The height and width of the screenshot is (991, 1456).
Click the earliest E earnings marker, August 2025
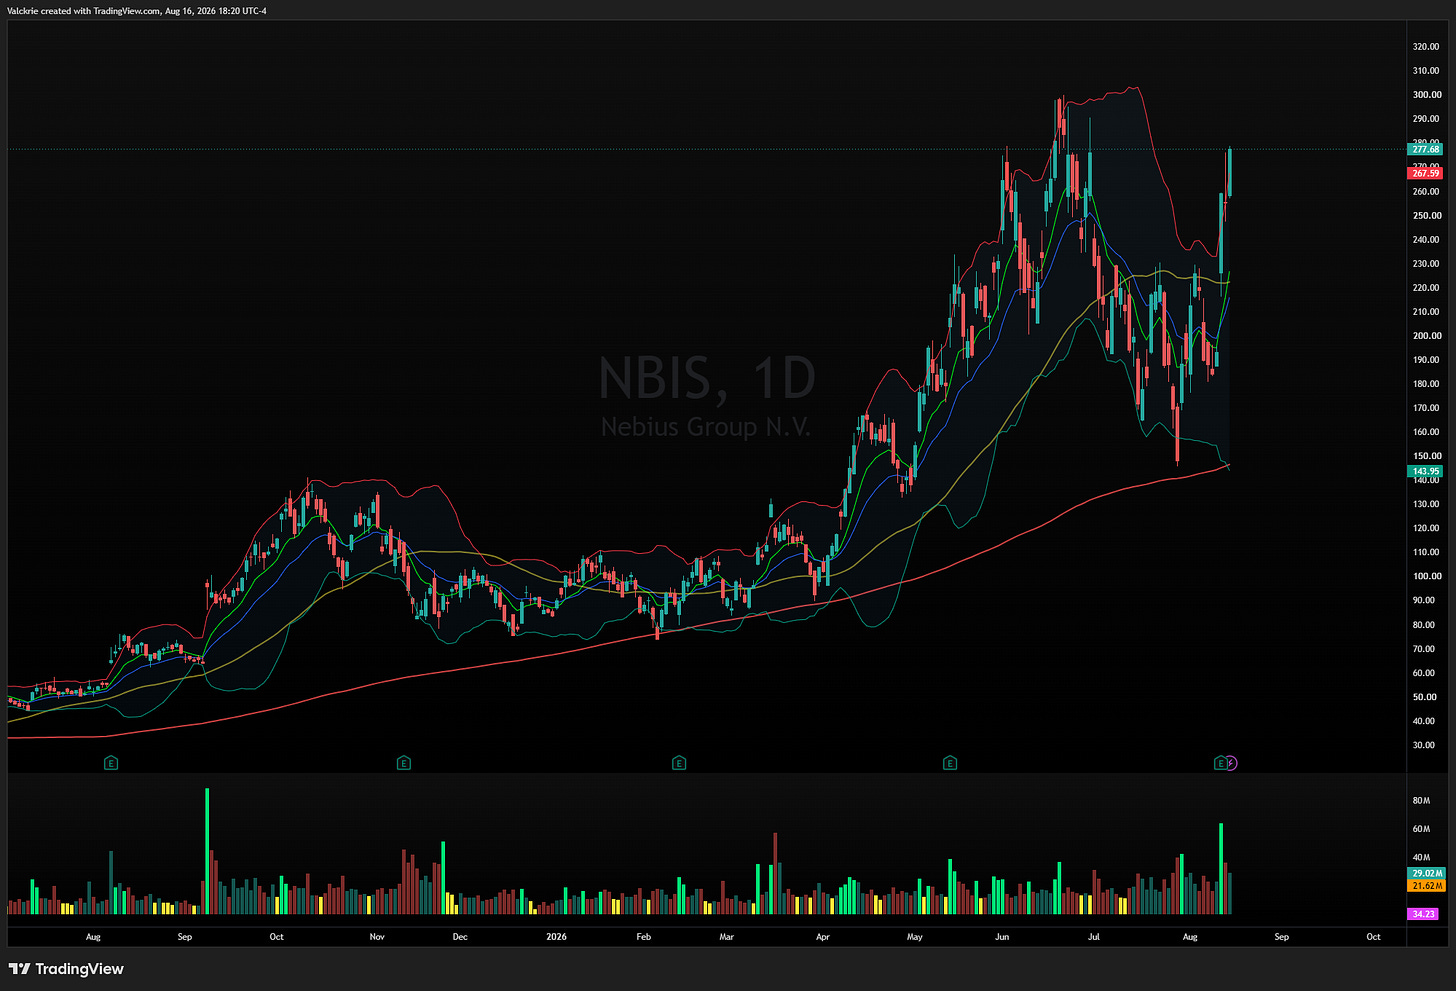coord(111,763)
